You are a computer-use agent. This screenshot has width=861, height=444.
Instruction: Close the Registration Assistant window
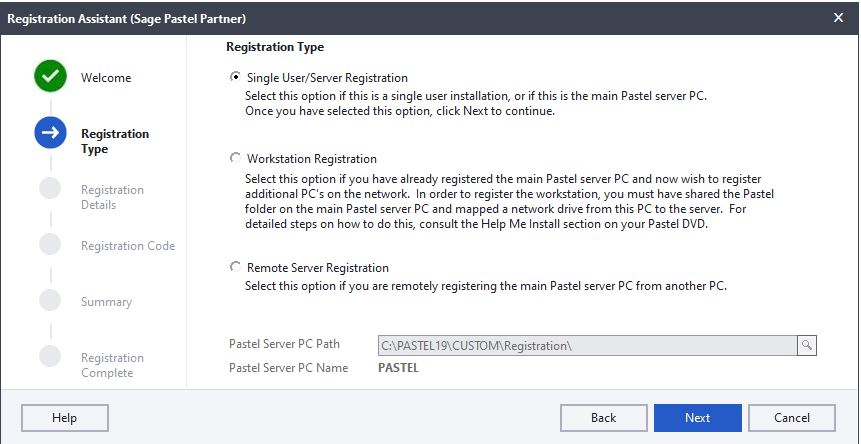pos(838,18)
